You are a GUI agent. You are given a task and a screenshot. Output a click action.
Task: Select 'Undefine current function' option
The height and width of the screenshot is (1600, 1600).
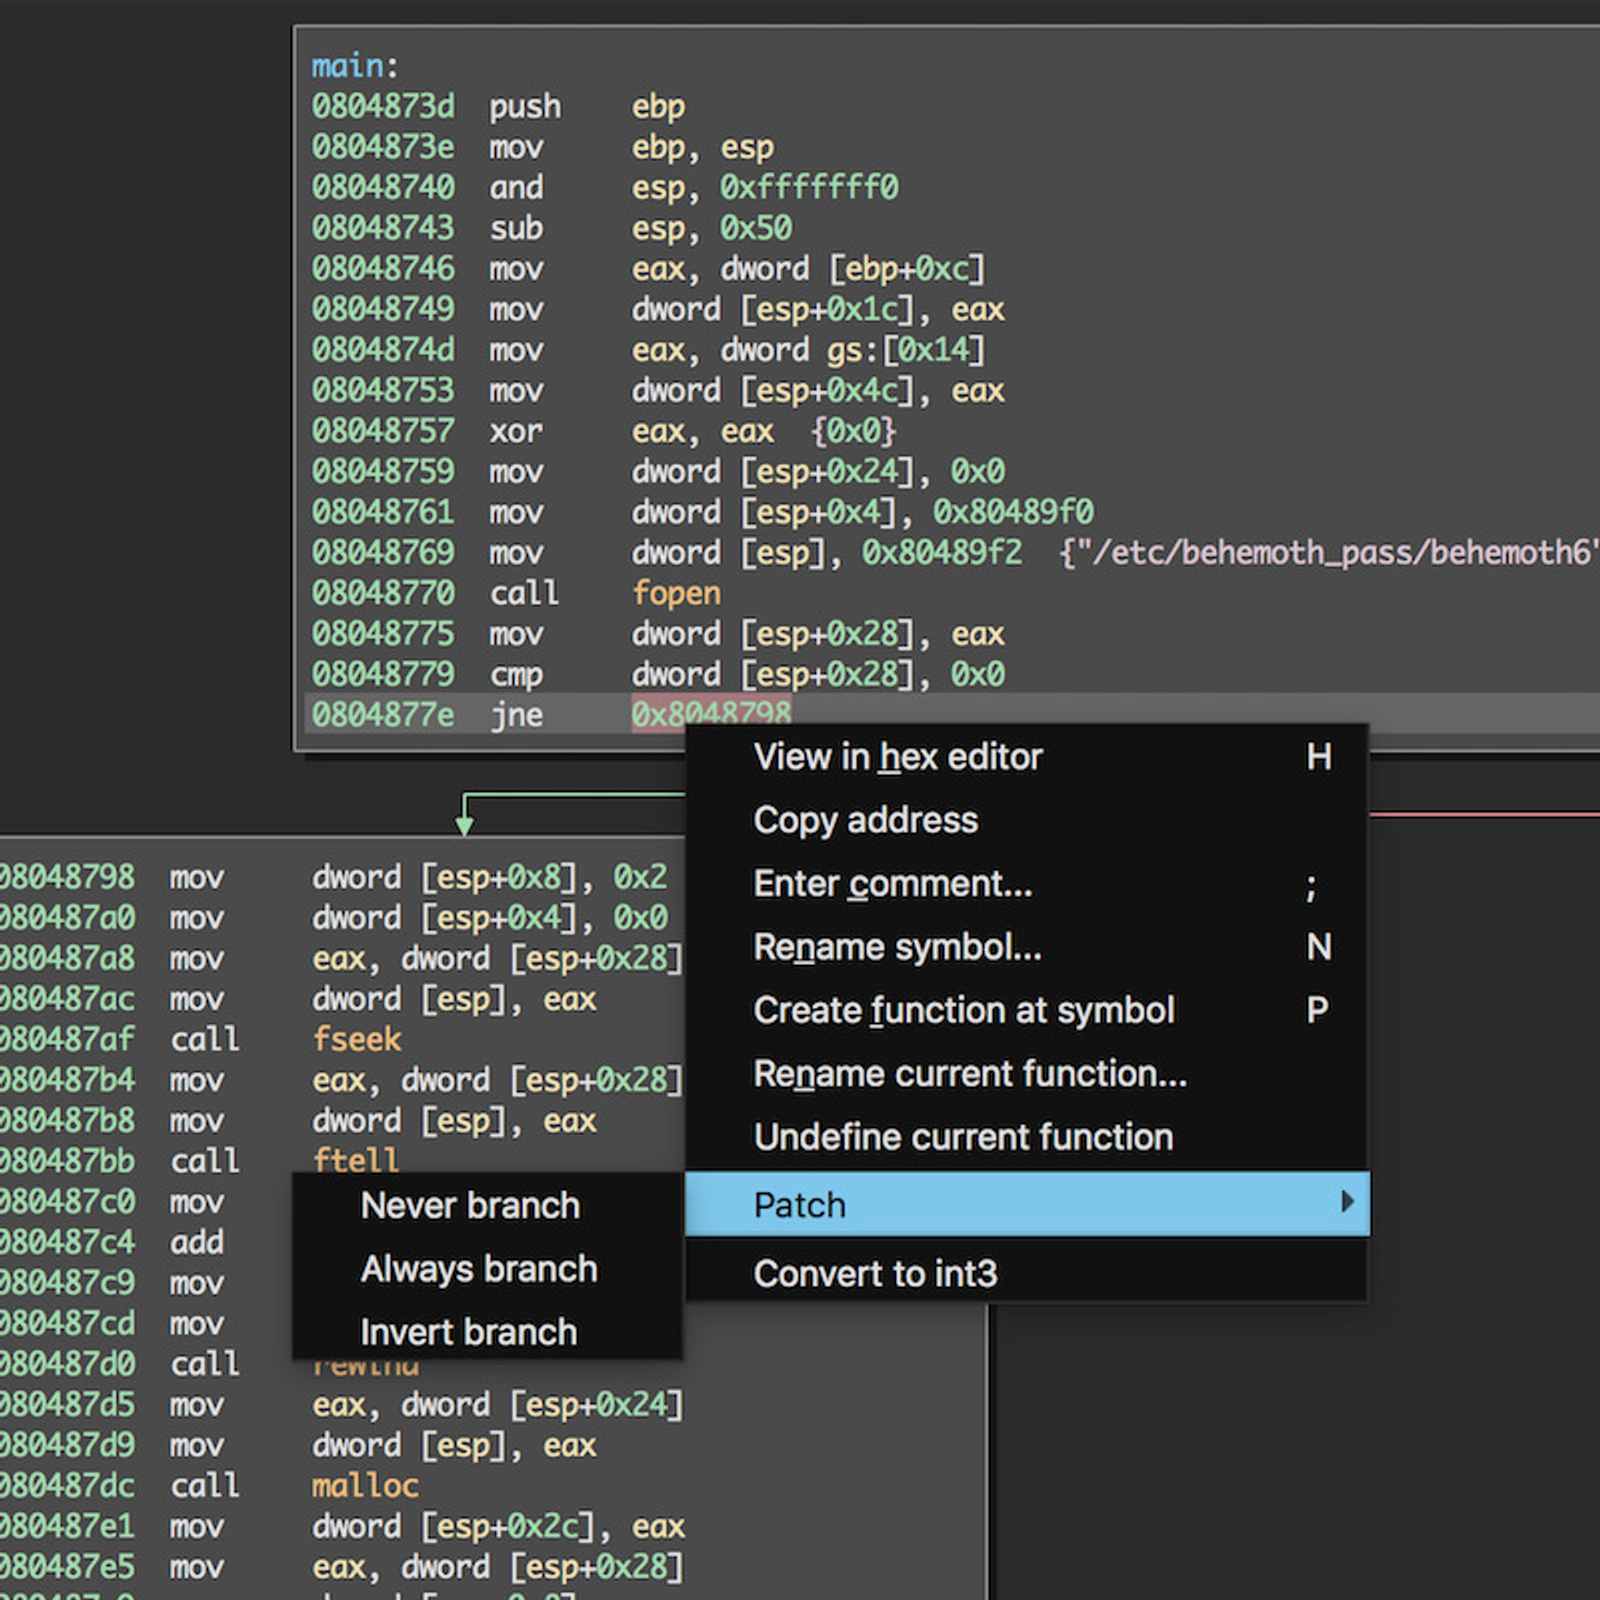[x=1027, y=1137]
